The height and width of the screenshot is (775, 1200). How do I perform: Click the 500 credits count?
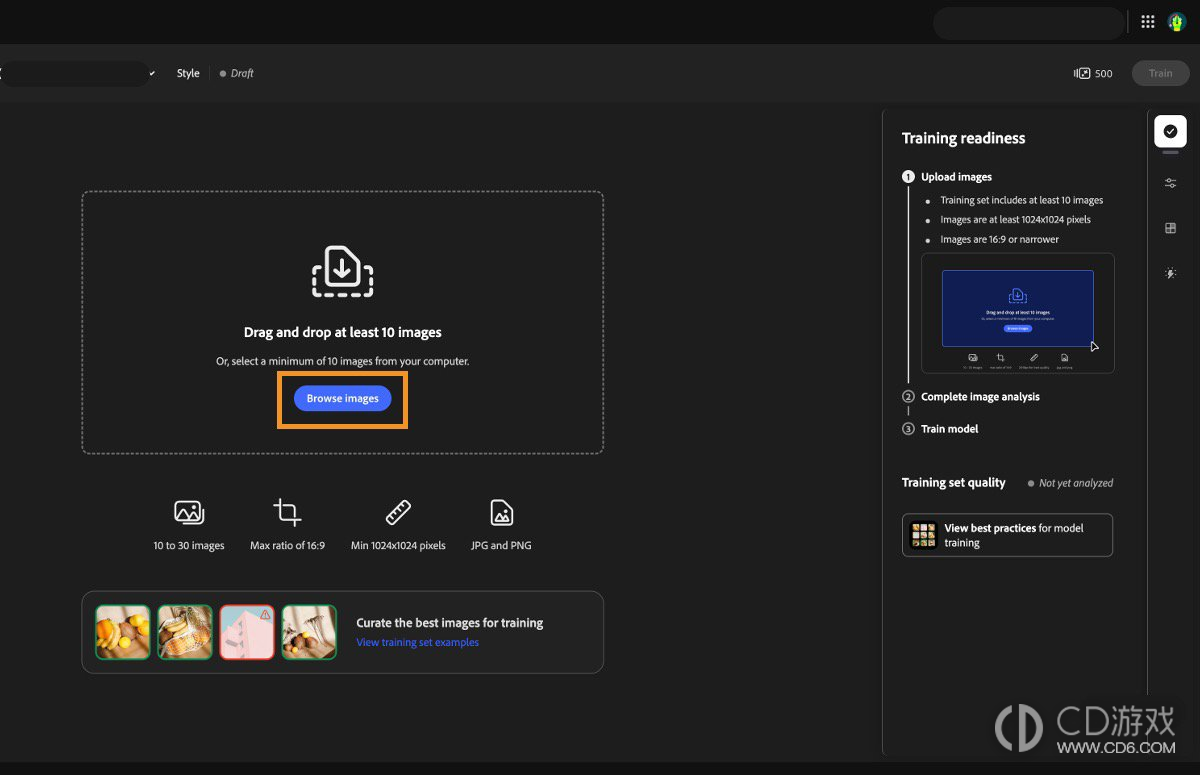pos(1104,73)
